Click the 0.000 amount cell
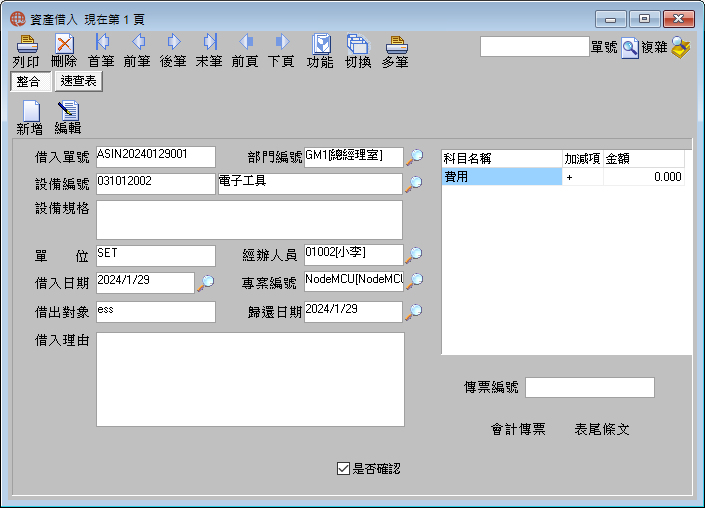The height and width of the screenshot is (508, 705). [x=643, y=177]
